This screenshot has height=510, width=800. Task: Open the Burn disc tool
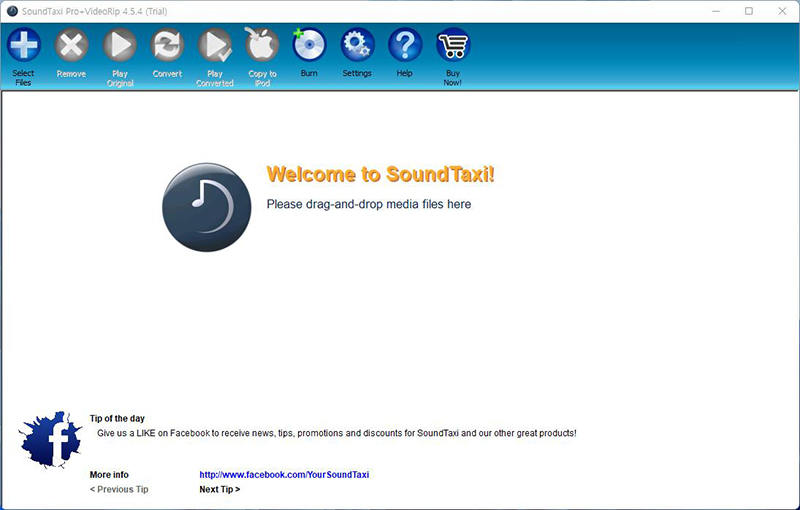(x=309, y=45)
